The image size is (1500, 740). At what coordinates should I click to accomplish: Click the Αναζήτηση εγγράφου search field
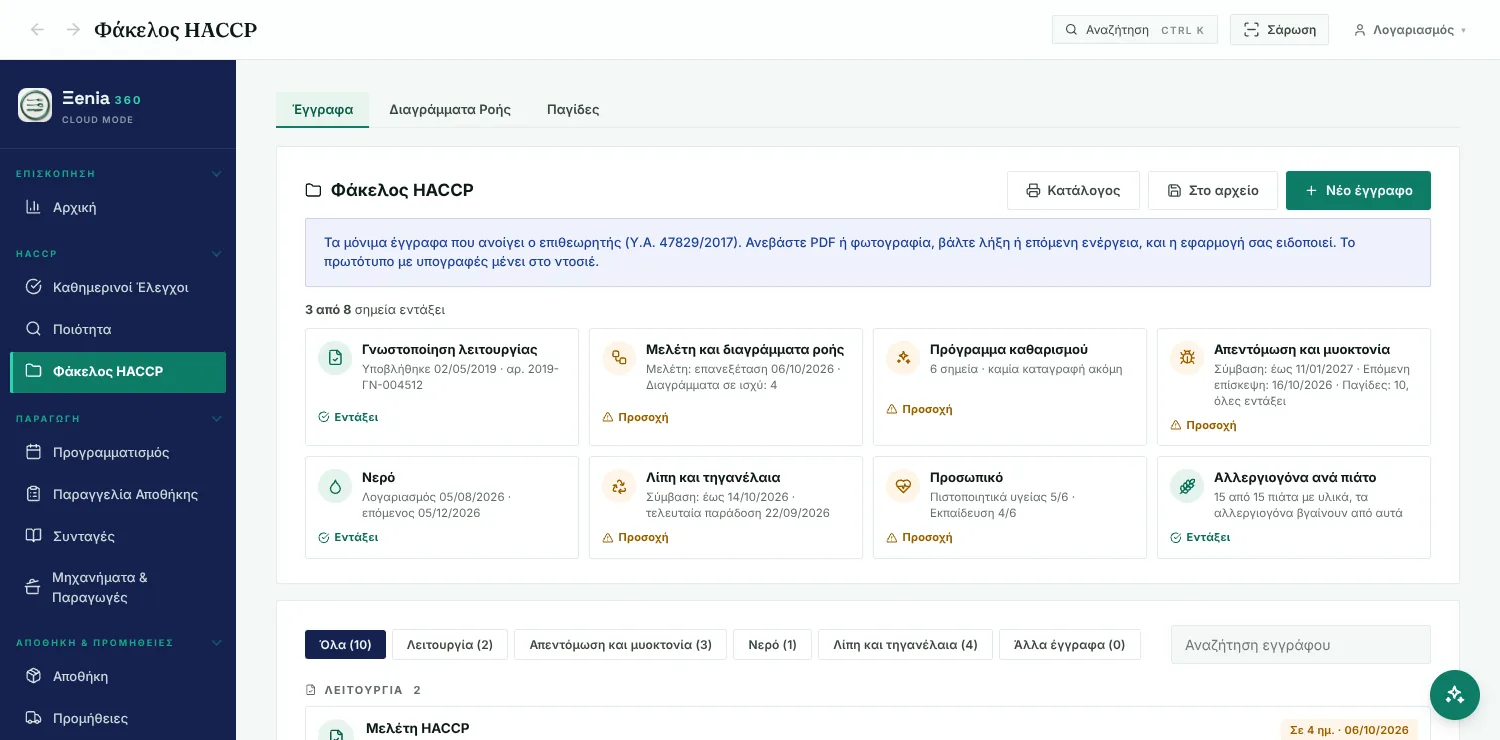click(1301, 645)
